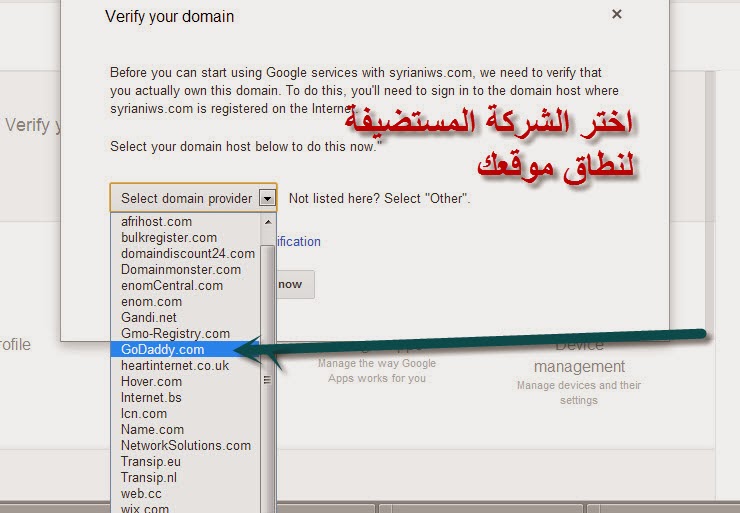This screenshot has width=740, height=513.
Task: Select Internet.bs in the provider list
Action: click(185, 398)
